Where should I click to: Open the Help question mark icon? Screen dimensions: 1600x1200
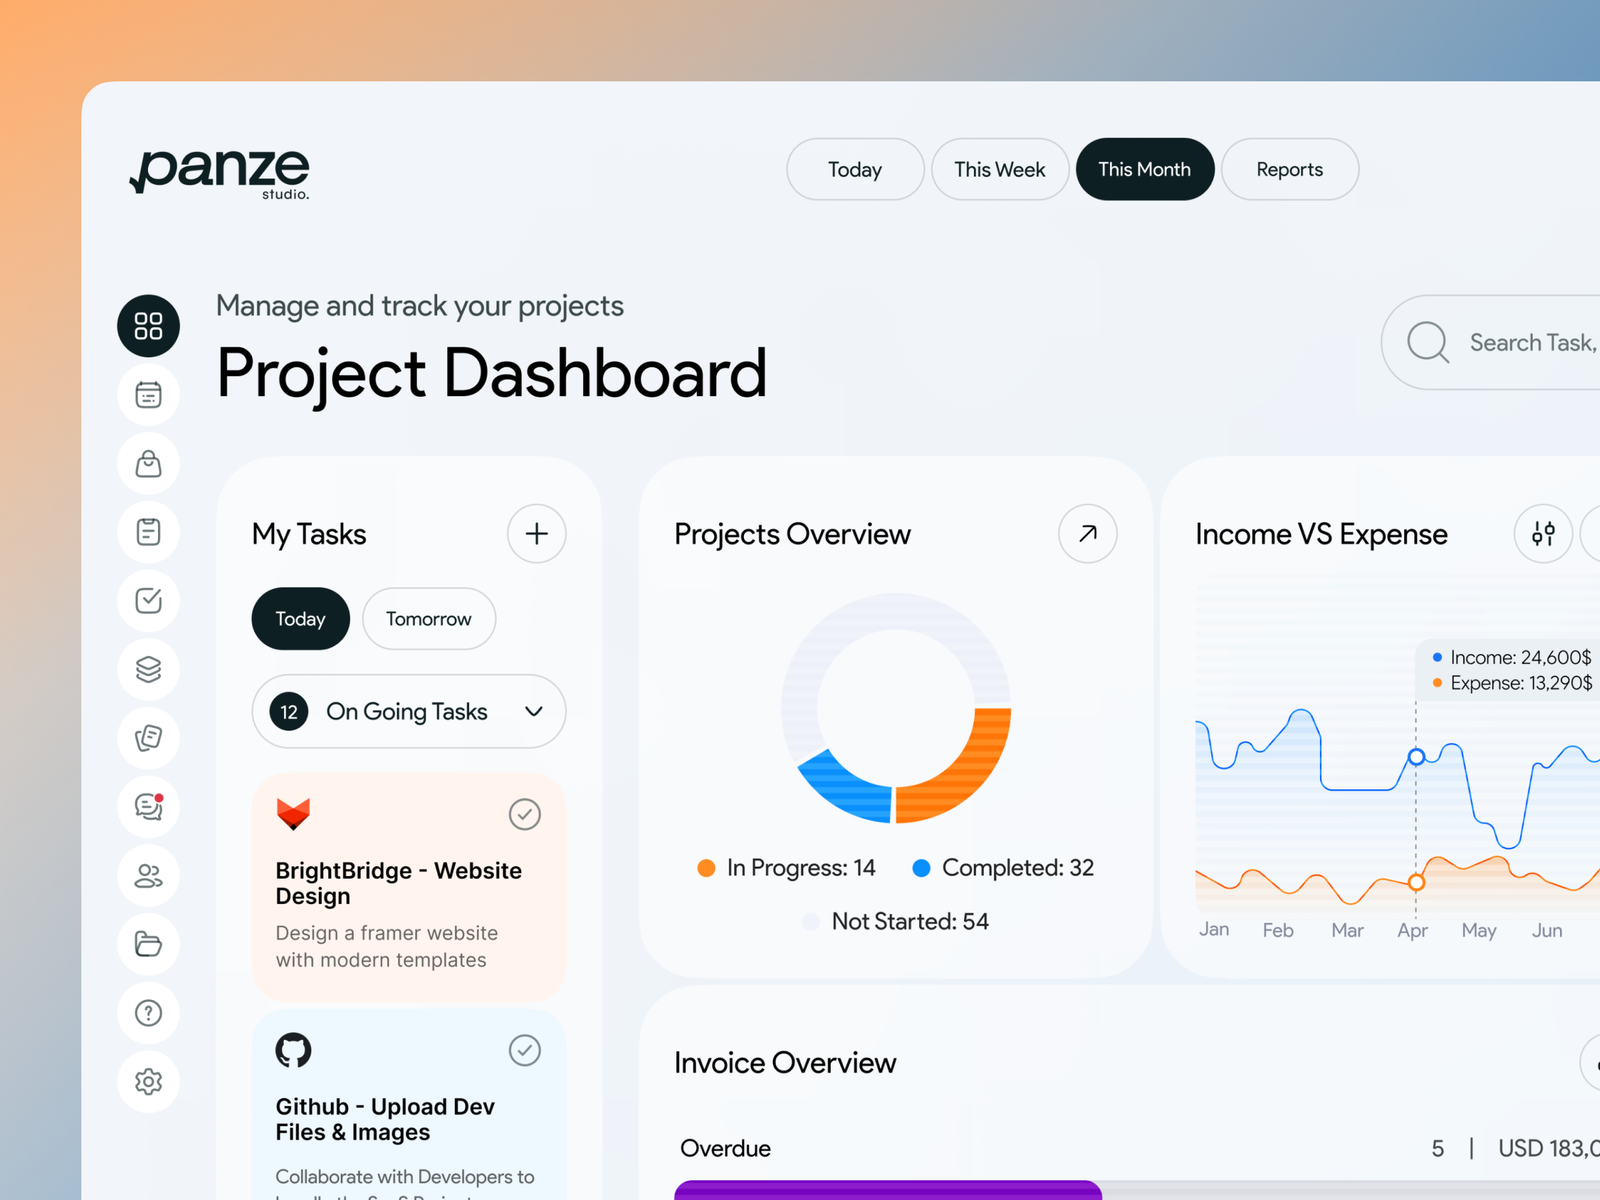click(148, 1013)
